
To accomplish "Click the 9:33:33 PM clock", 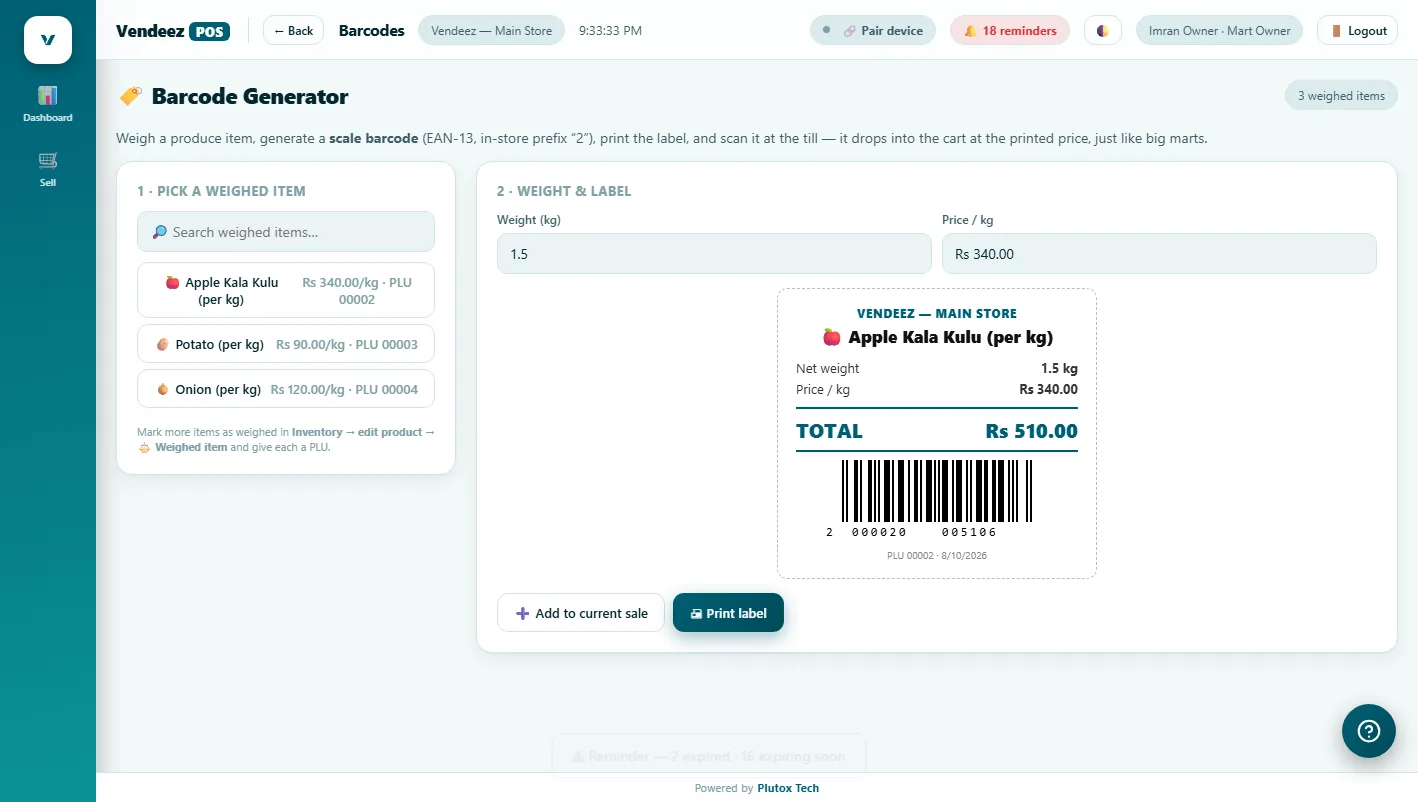I will [x=610, y=31].
